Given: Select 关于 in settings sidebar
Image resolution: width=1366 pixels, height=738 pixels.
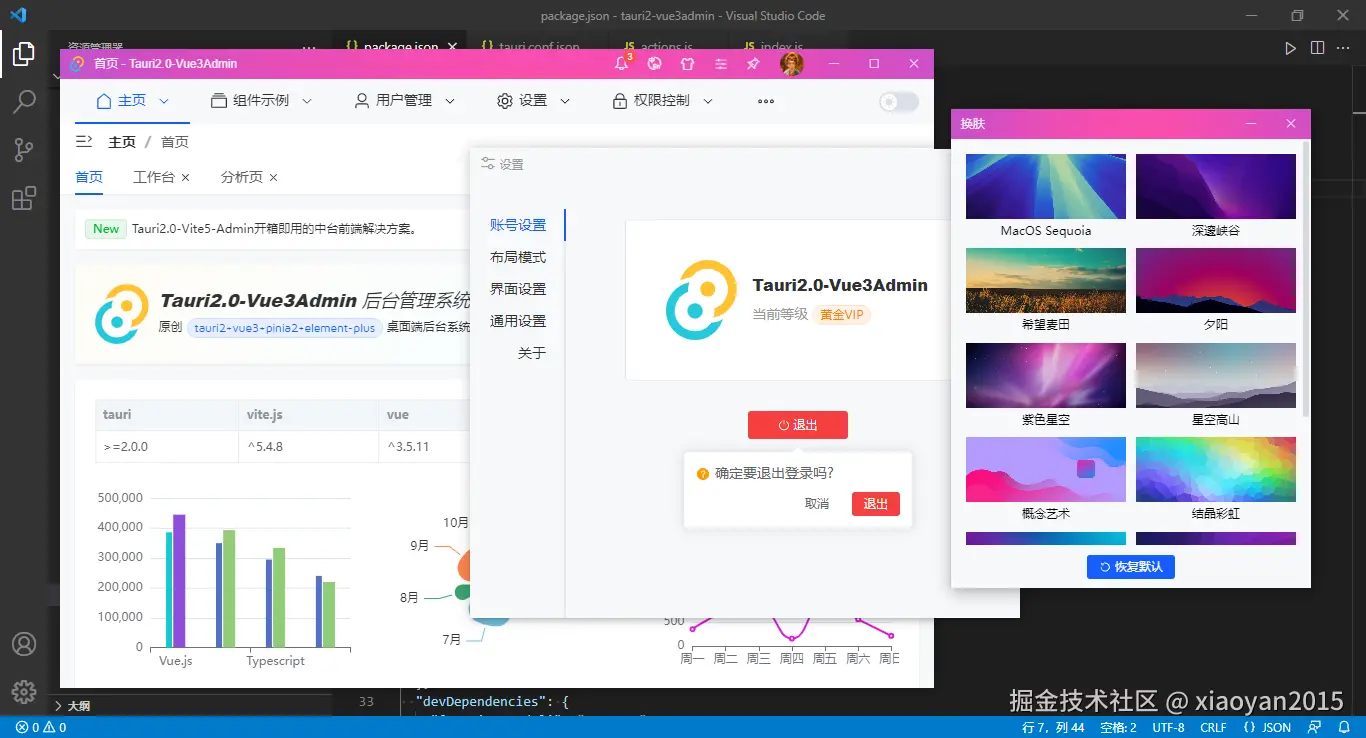Looking at the screenshot, I should pos(532,353).
